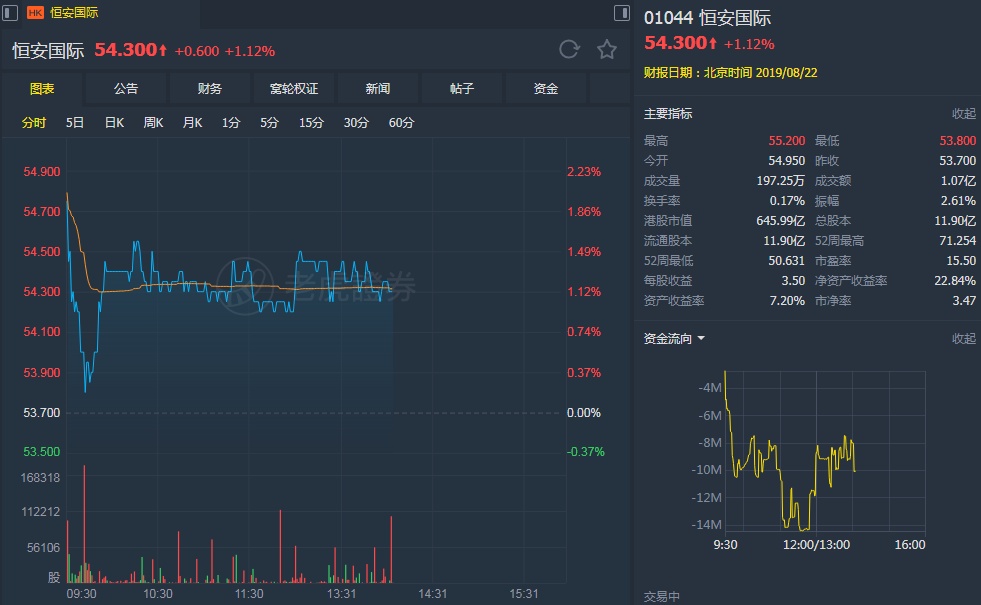Open the 资金流向 dropdown arrow

[701, 339]
